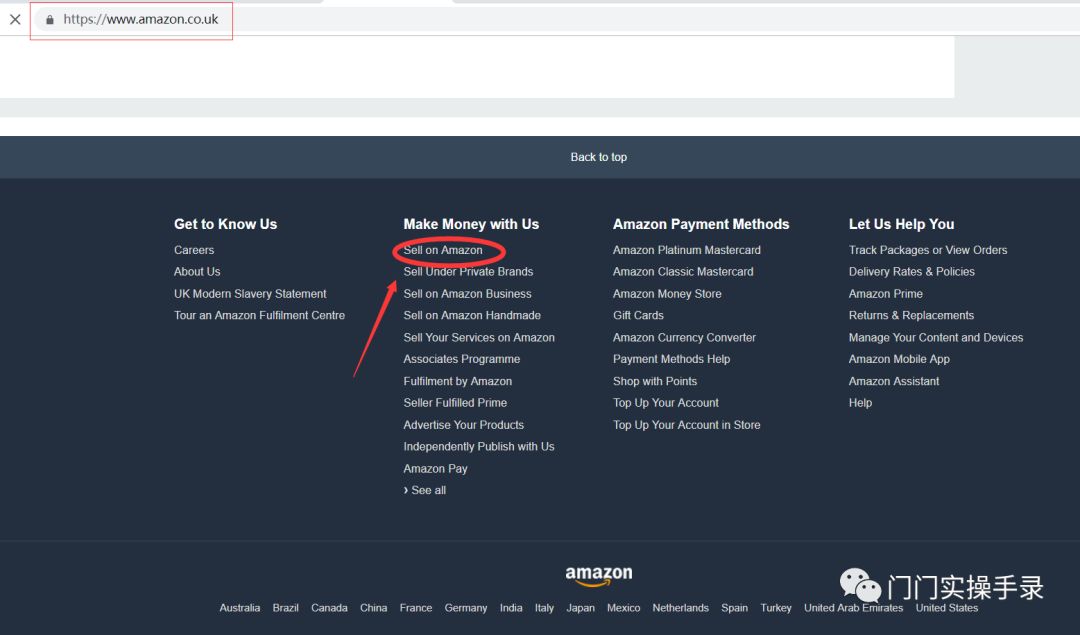1080x635 pixels.
Task: Switch to the Spain site
Action: point(734,608)
